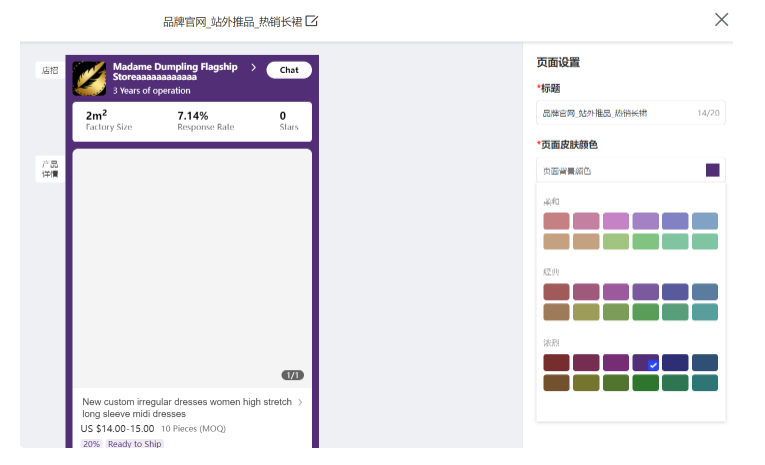The image size is (765, 465).
Task: Pick the first soft pink-red swatch
Action: point(556,221)
